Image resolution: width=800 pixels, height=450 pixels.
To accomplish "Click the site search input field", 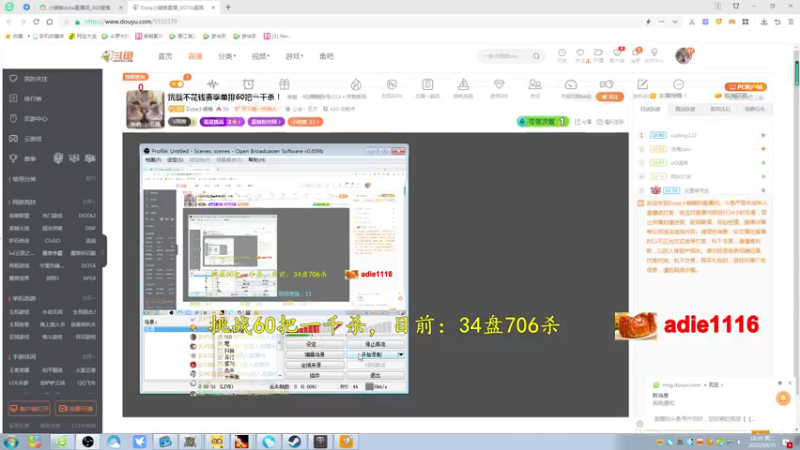I will (505, 56).
